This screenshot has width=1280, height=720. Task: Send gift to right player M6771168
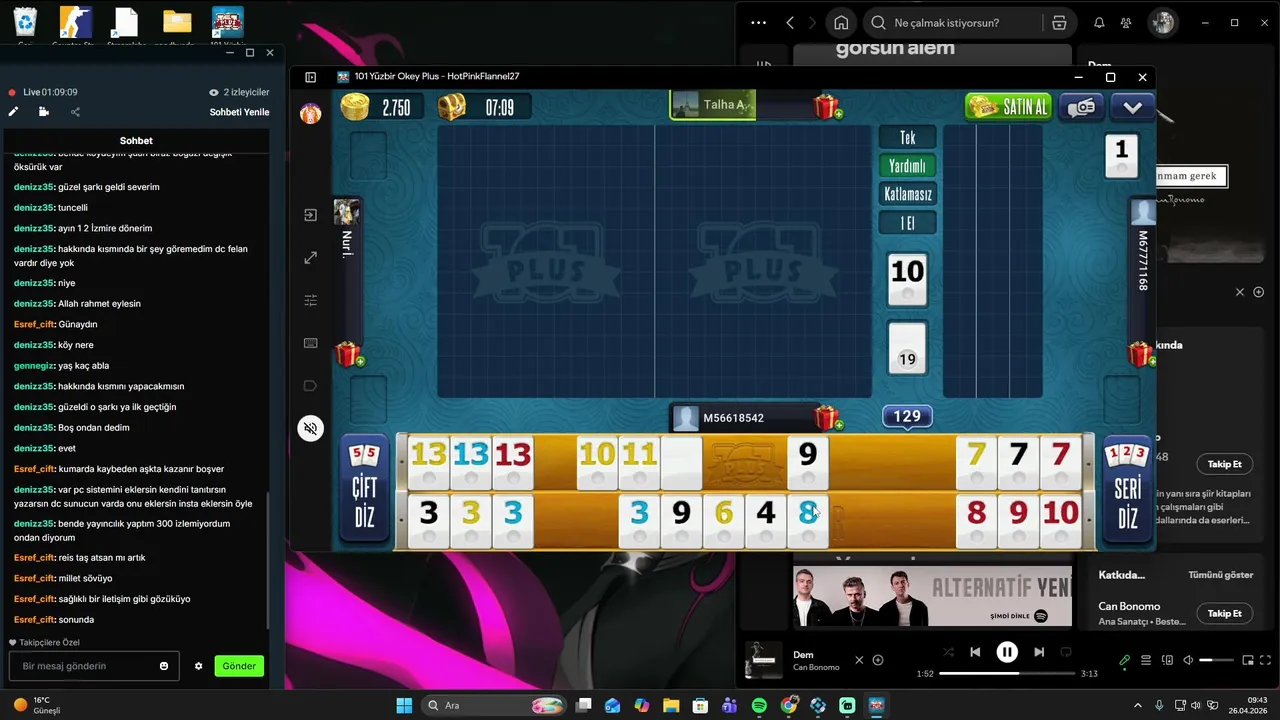click(1141, 354)
